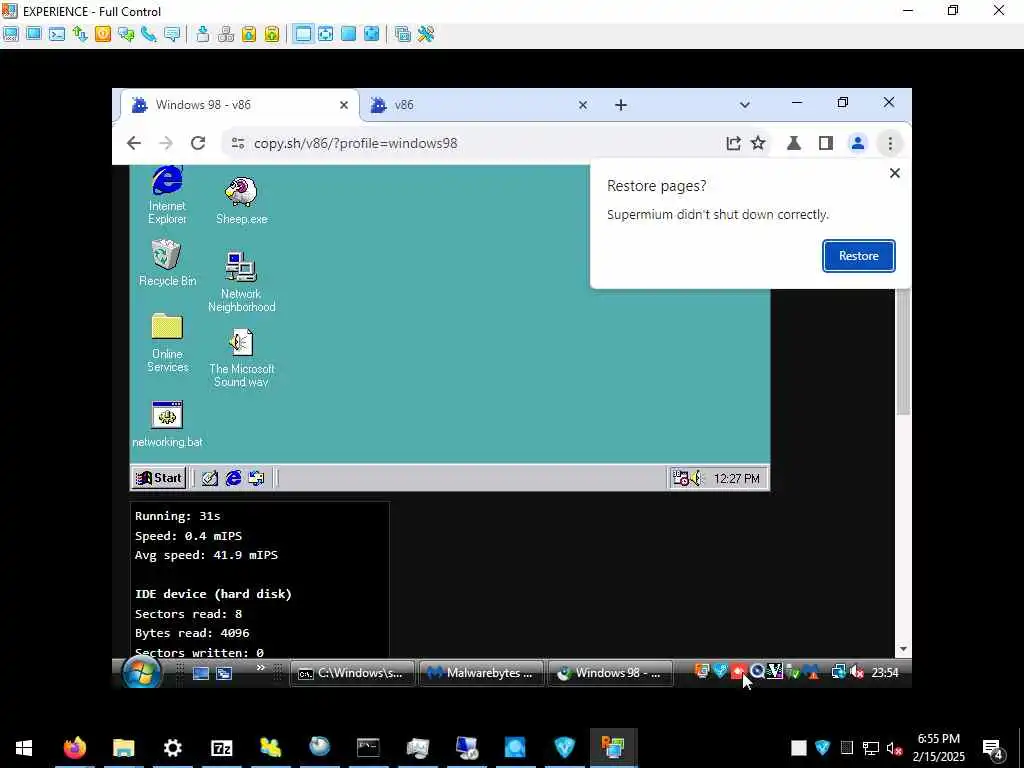
Task: Open the host Windows Start menu
Action: pyautogui.click(x=24, y=748)
